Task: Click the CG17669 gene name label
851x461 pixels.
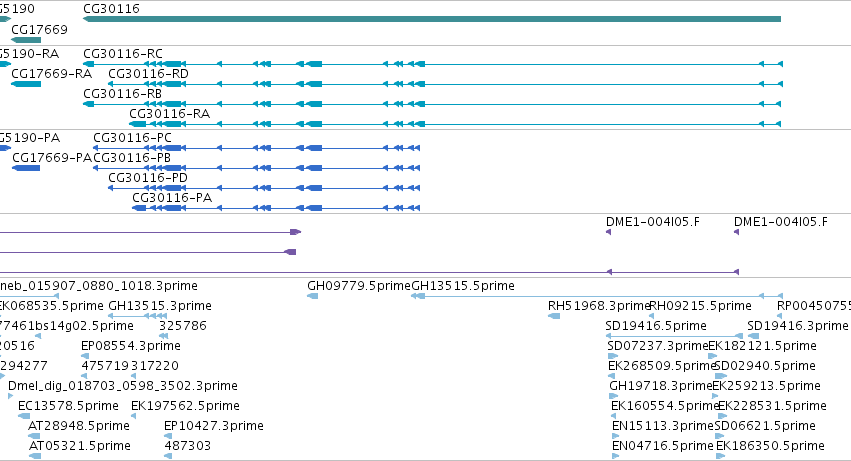Action: click(40, 29)
